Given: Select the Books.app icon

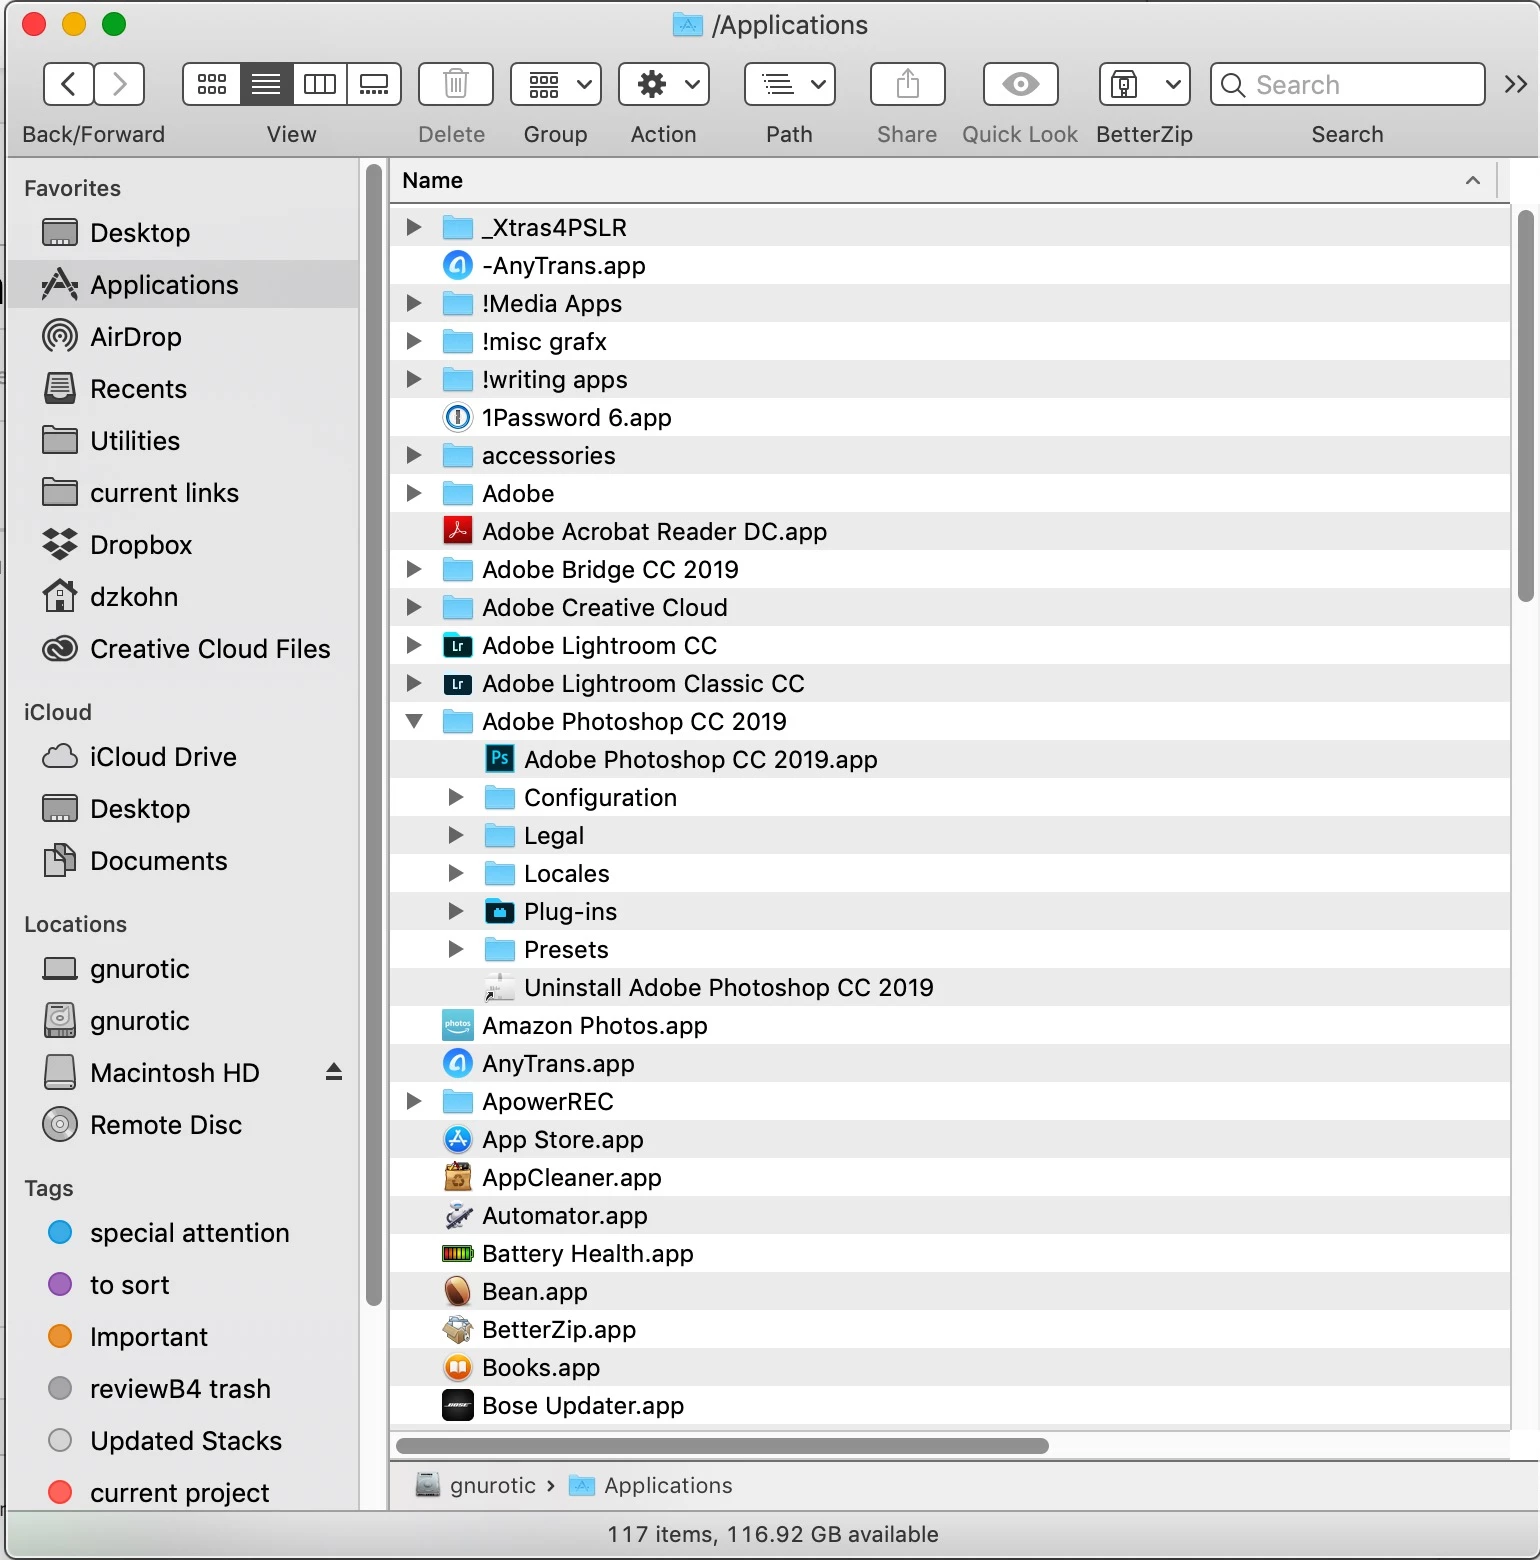Looking at the screenshot, I should (458, 1367).
